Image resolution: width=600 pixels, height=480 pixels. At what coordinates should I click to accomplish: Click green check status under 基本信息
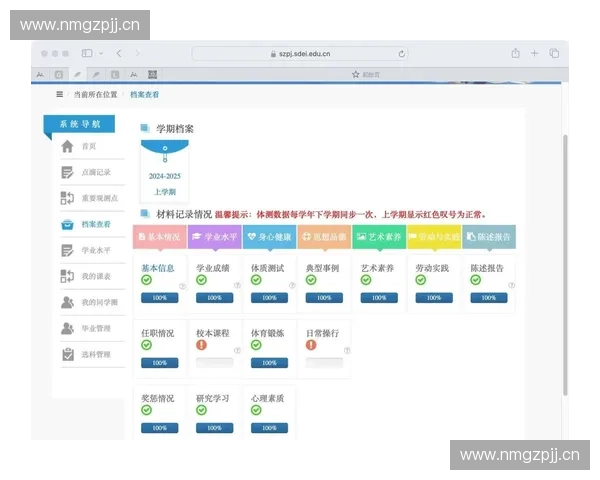click(146, 280)
